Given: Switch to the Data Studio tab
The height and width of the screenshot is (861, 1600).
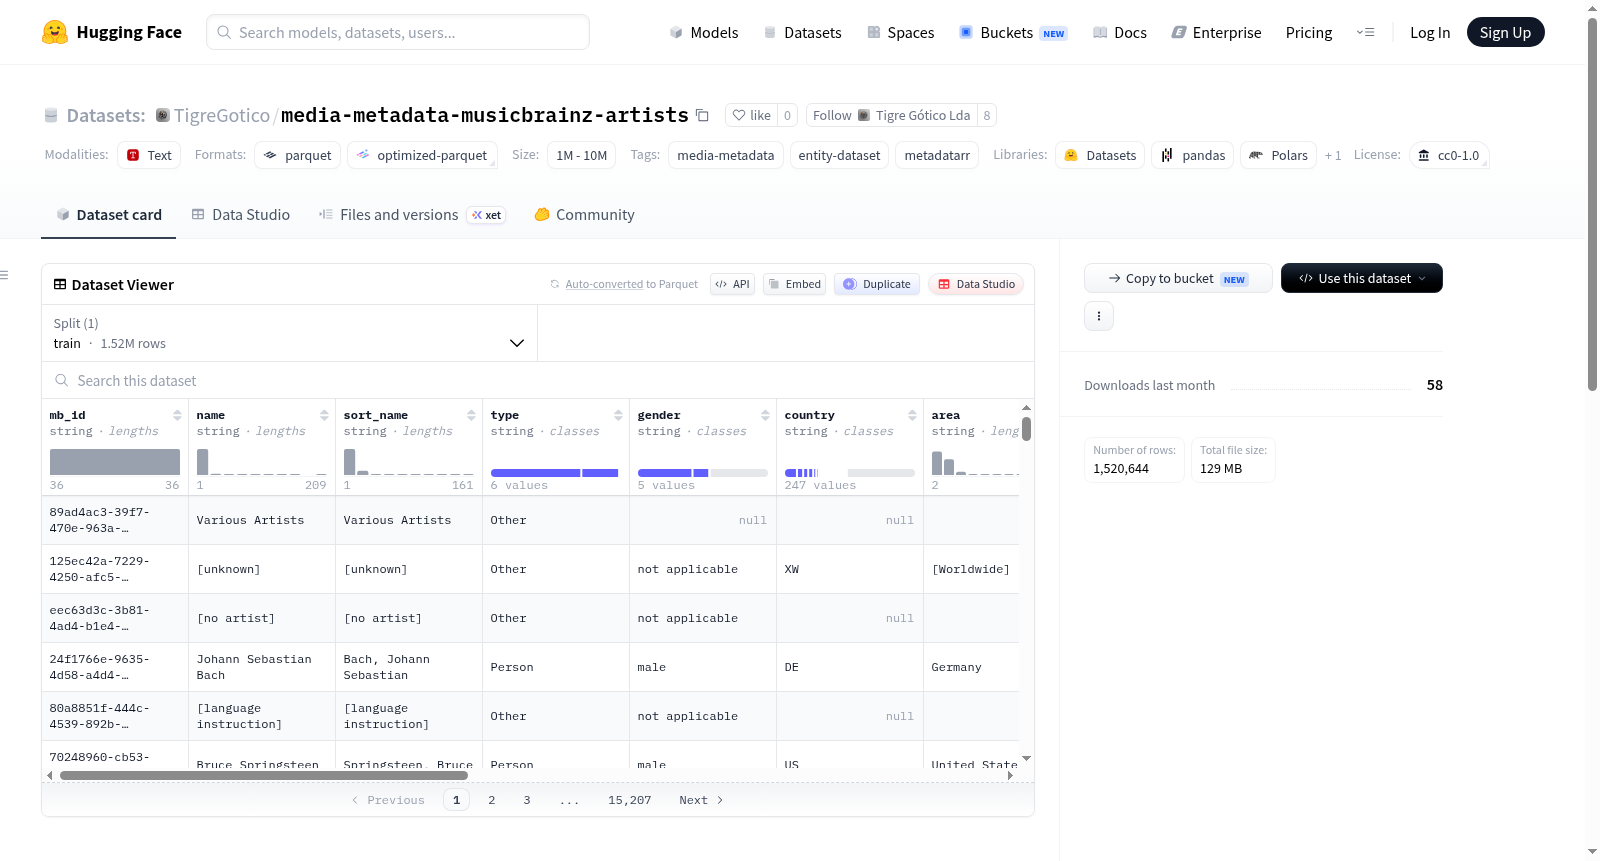Looking at the screenshot, I should tap(241, 214).
